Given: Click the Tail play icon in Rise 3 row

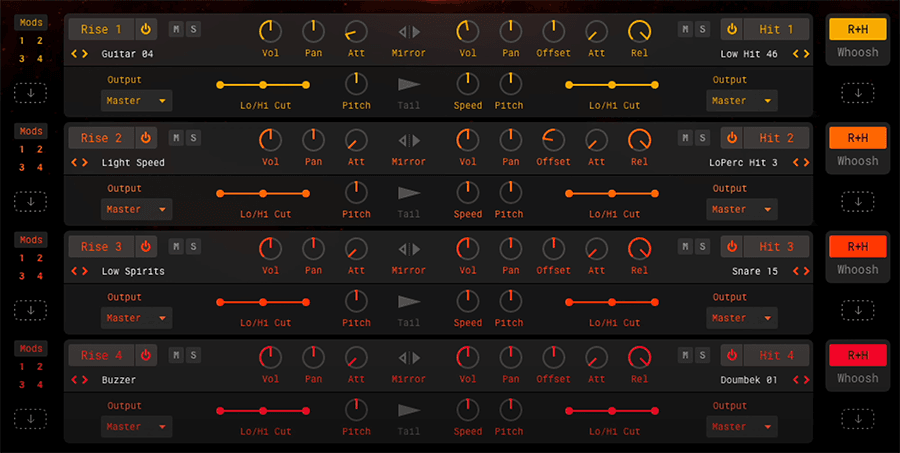Looking at the screenshot, I should [409, 302].
